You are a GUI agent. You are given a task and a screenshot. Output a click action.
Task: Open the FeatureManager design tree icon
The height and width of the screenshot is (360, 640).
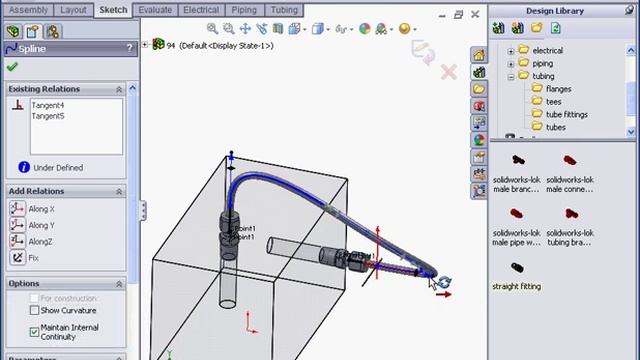[x=13, y=31]
